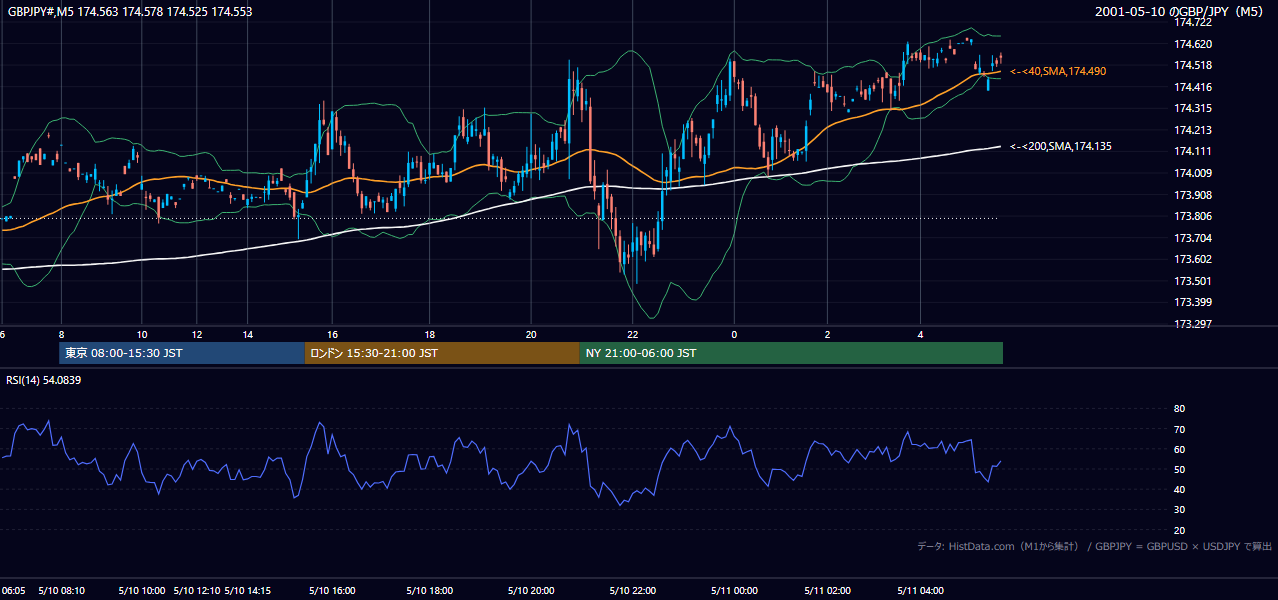1278x600 pixels.
Task: Click RSI scale value 30
Action: 1179,510
